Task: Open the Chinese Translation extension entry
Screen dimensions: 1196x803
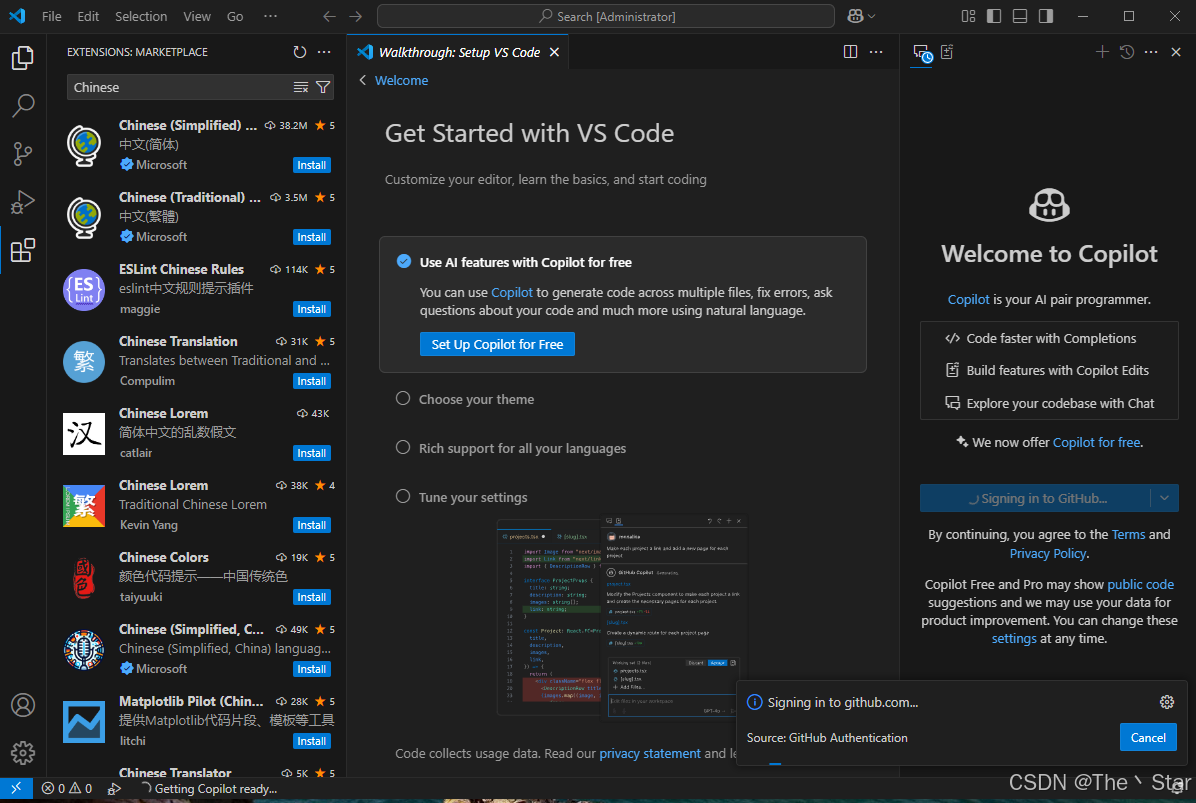Action: [198, 361]
